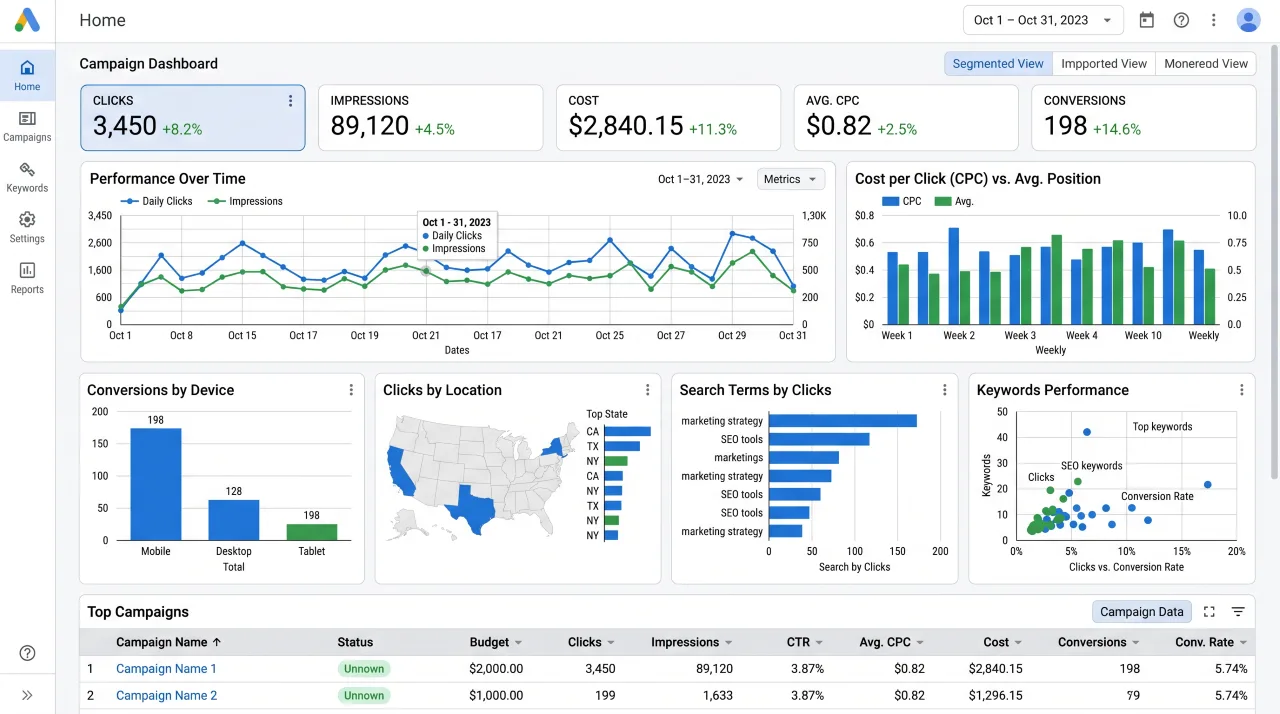Click Unnown status badge for Campaign Name 1
Image resolution: width=1280 pixels, height=714 pixels.
(x=364, y=669)
